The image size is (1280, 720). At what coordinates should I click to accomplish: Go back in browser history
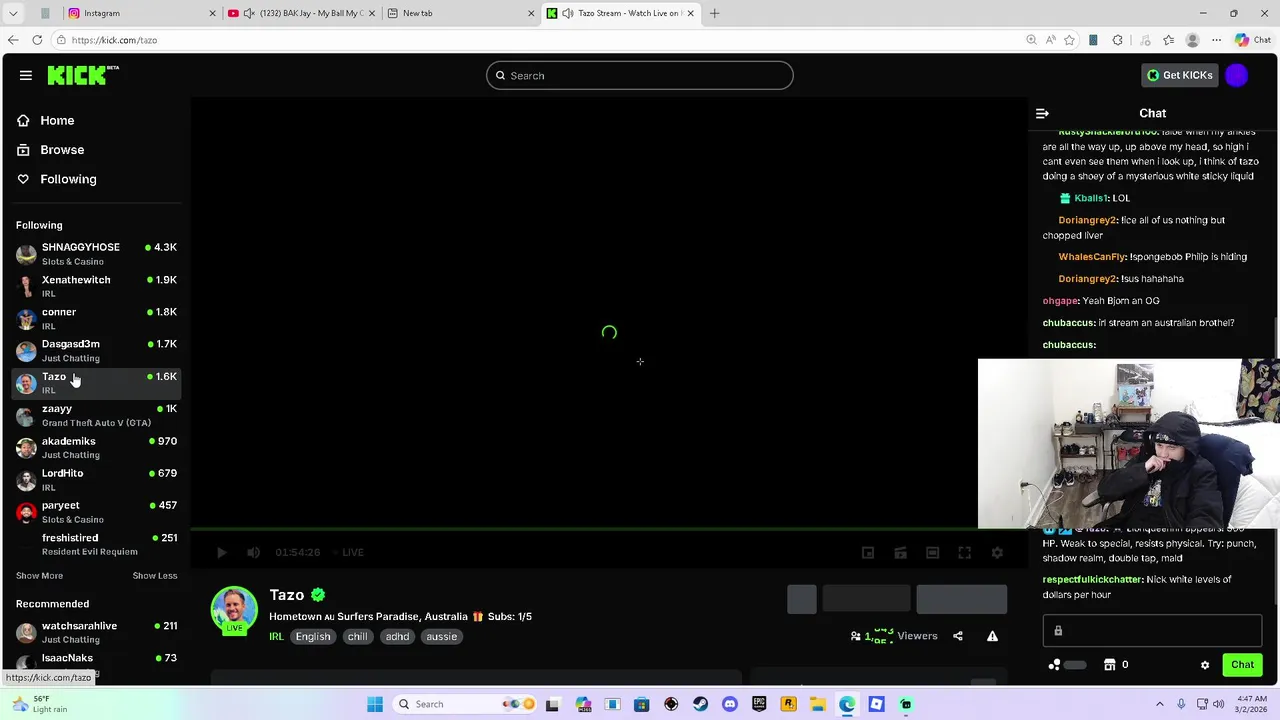pyautogui.click(x=12, y=40)
